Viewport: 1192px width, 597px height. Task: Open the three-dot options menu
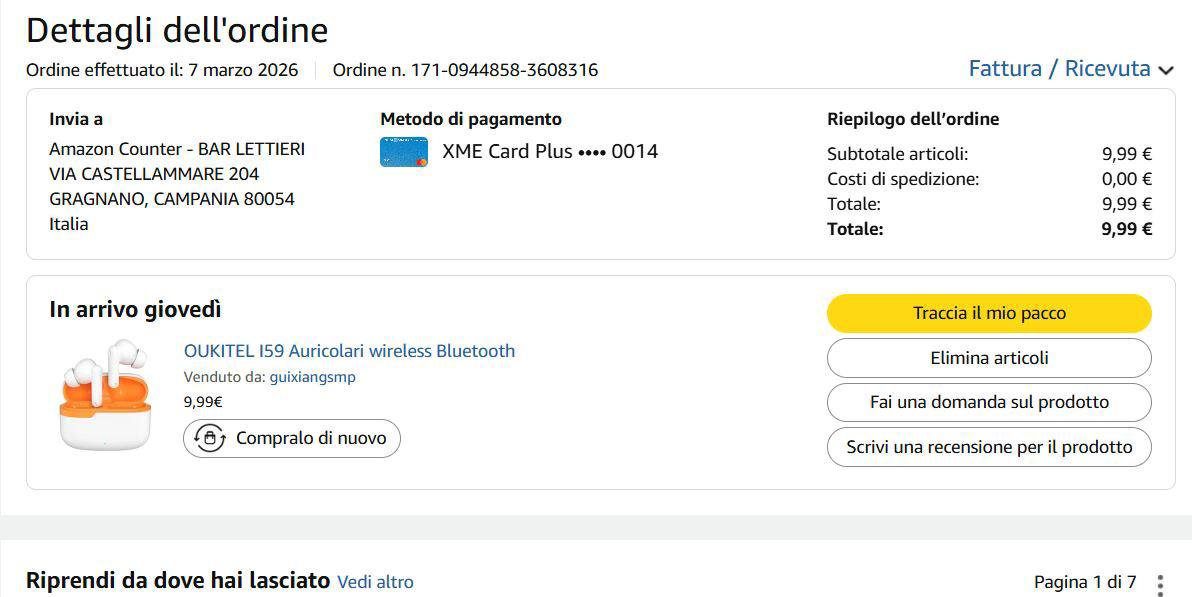point(1160,584)
